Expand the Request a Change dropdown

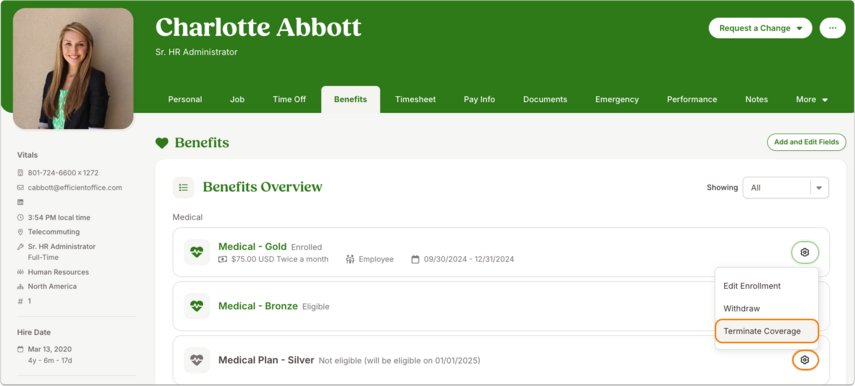(760, 28)
